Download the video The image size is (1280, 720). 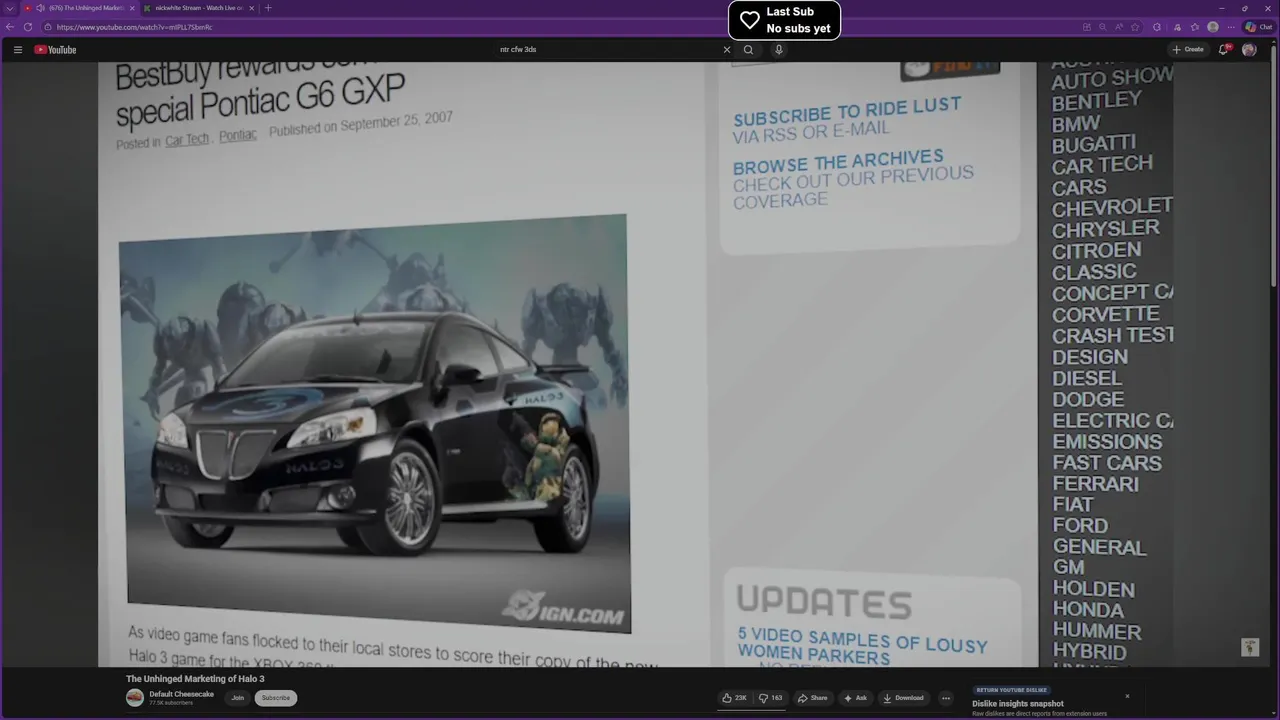(x=903, y=698)
